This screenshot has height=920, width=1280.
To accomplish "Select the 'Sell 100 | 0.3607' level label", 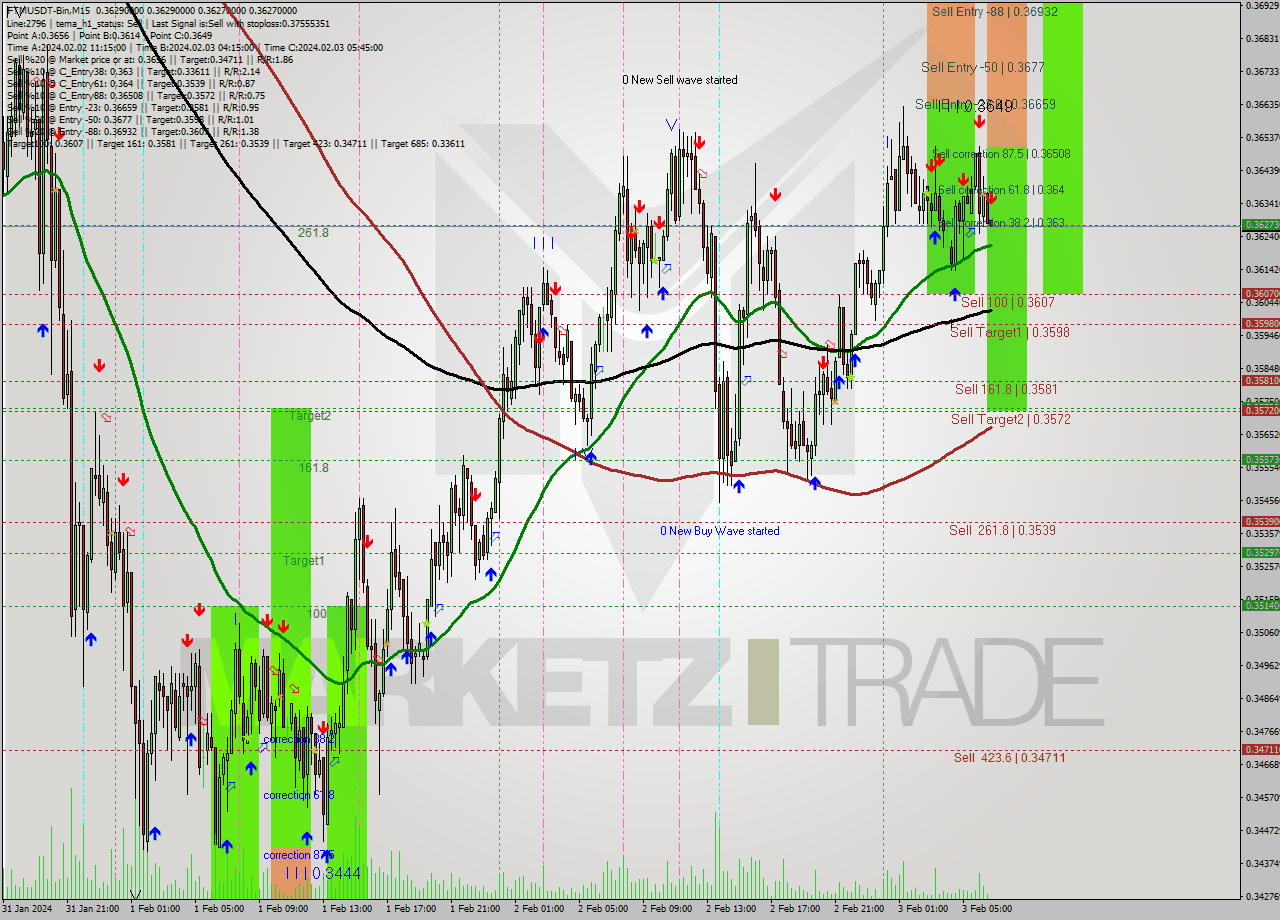I will pos(1007,301).
